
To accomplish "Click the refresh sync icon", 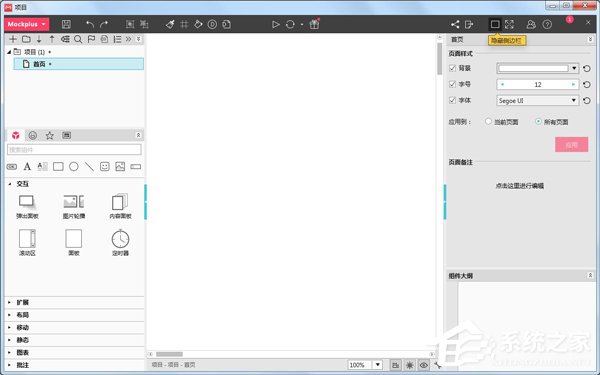I will pos(290,24).
